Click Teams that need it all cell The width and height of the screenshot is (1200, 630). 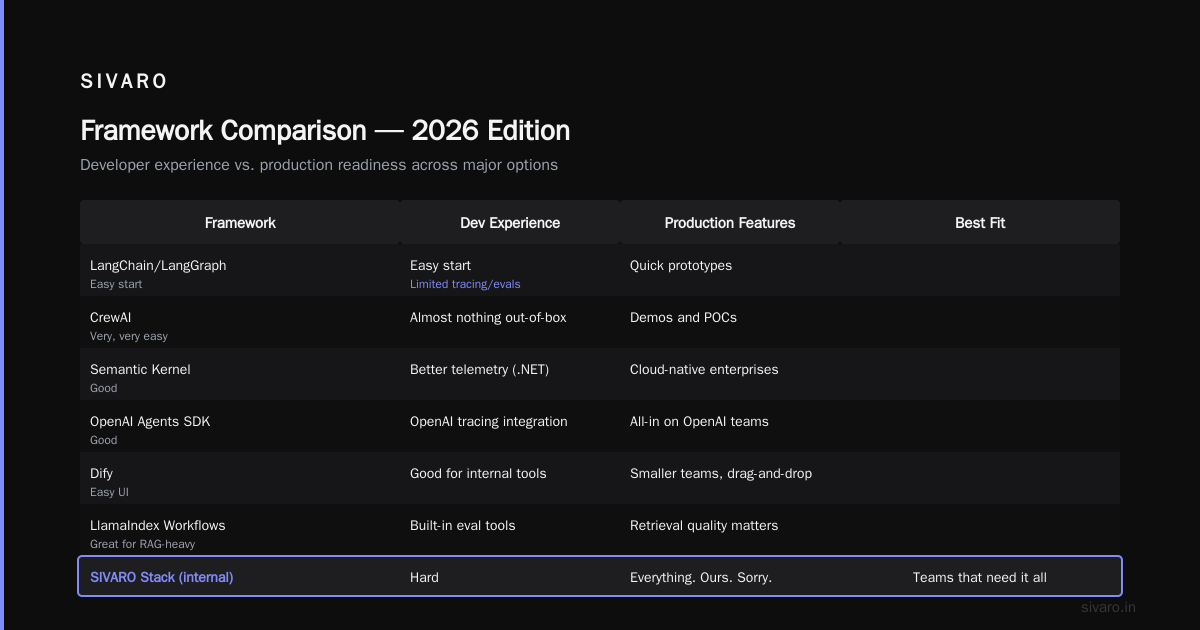980,577
